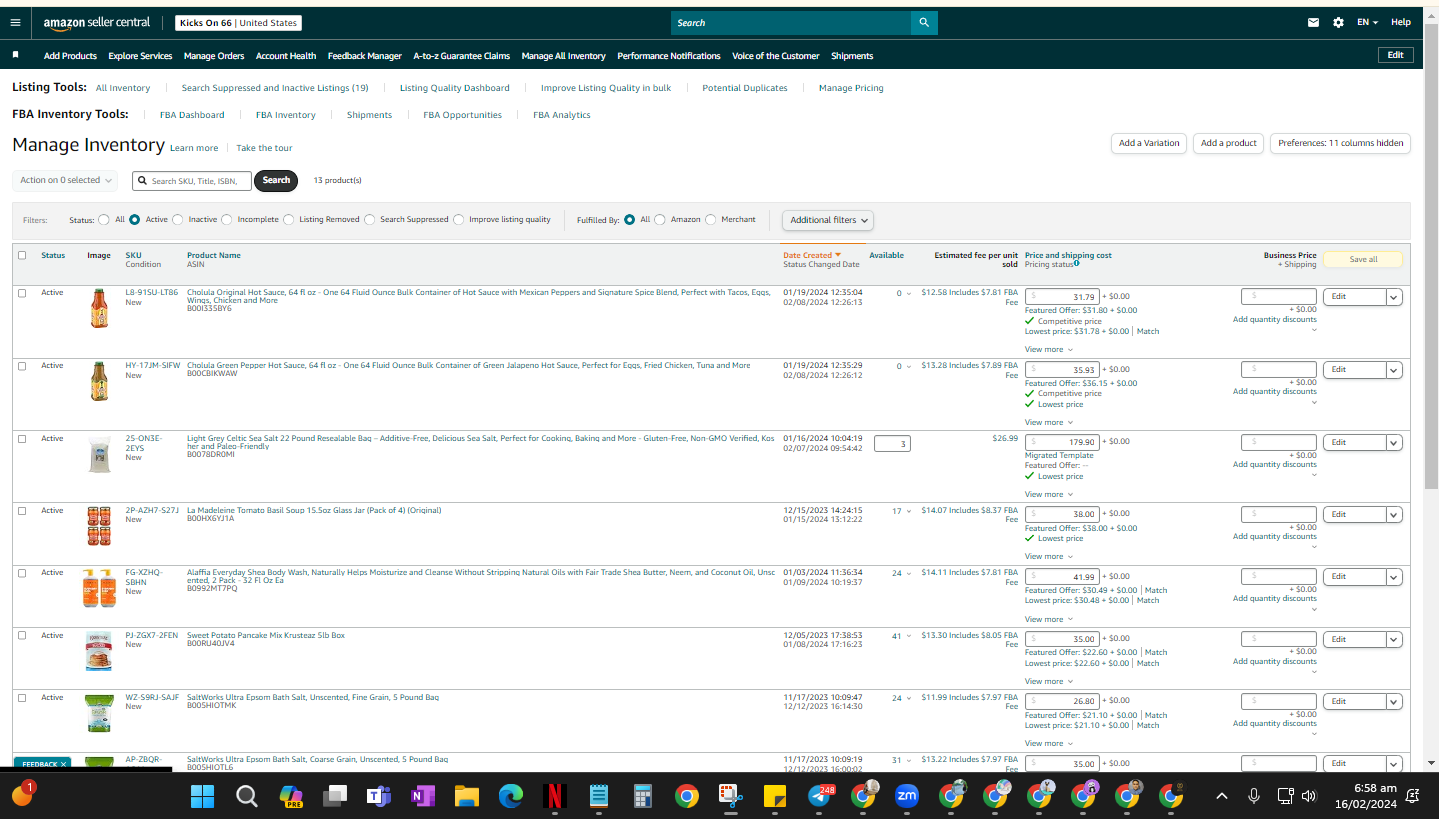This screenshot has width=1439, height=819.
Task: Open Calculator from the taskbar
Action: (642, 796)
